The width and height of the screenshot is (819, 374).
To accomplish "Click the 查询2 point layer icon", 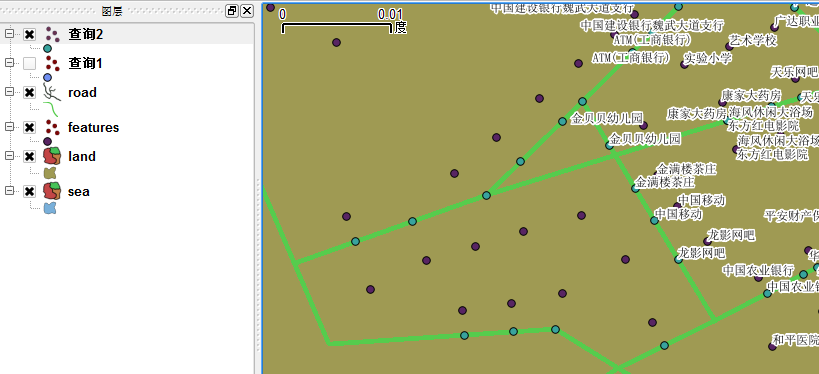I will point(52,34).
